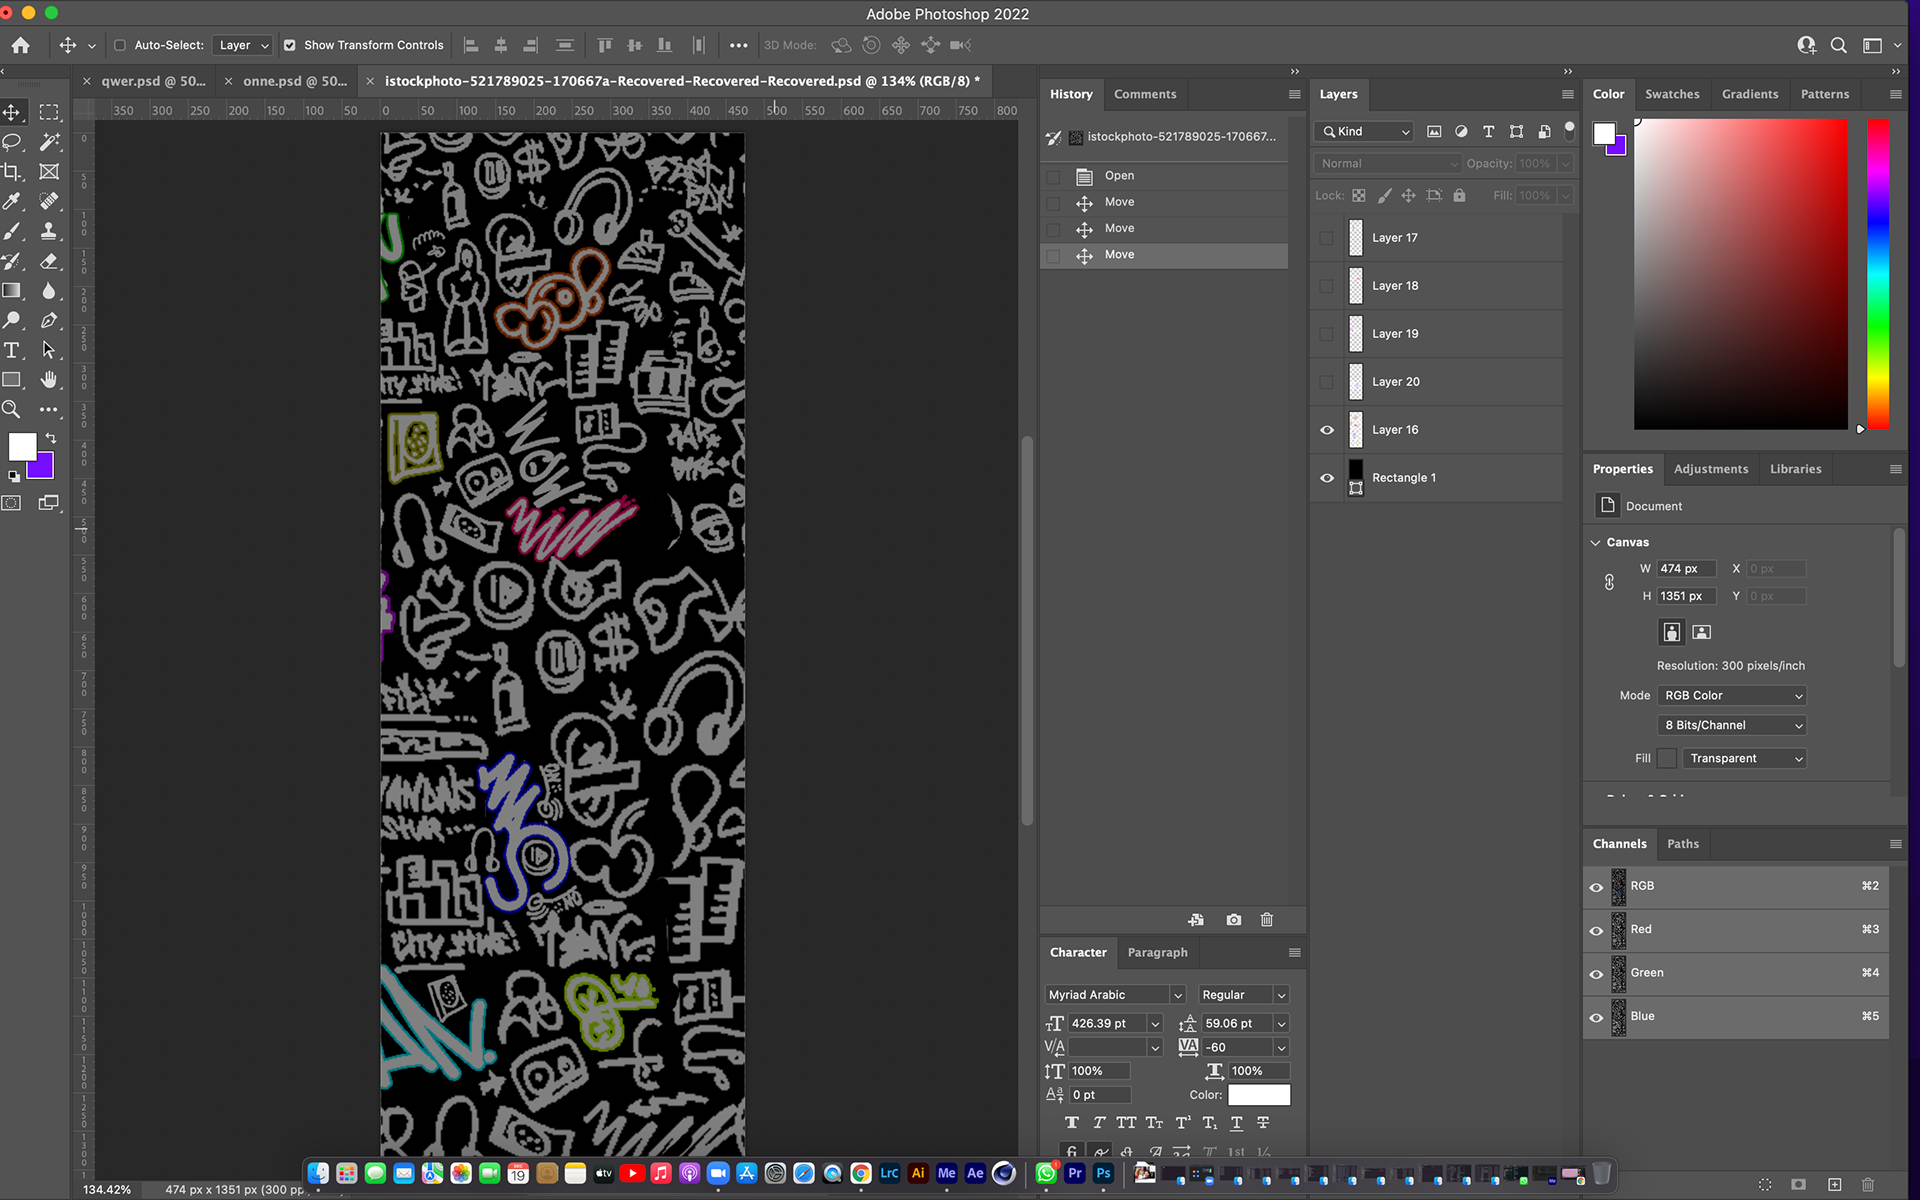
Task: Hide Layer 16 with eye icon
Action: (x=1327, y=430)
